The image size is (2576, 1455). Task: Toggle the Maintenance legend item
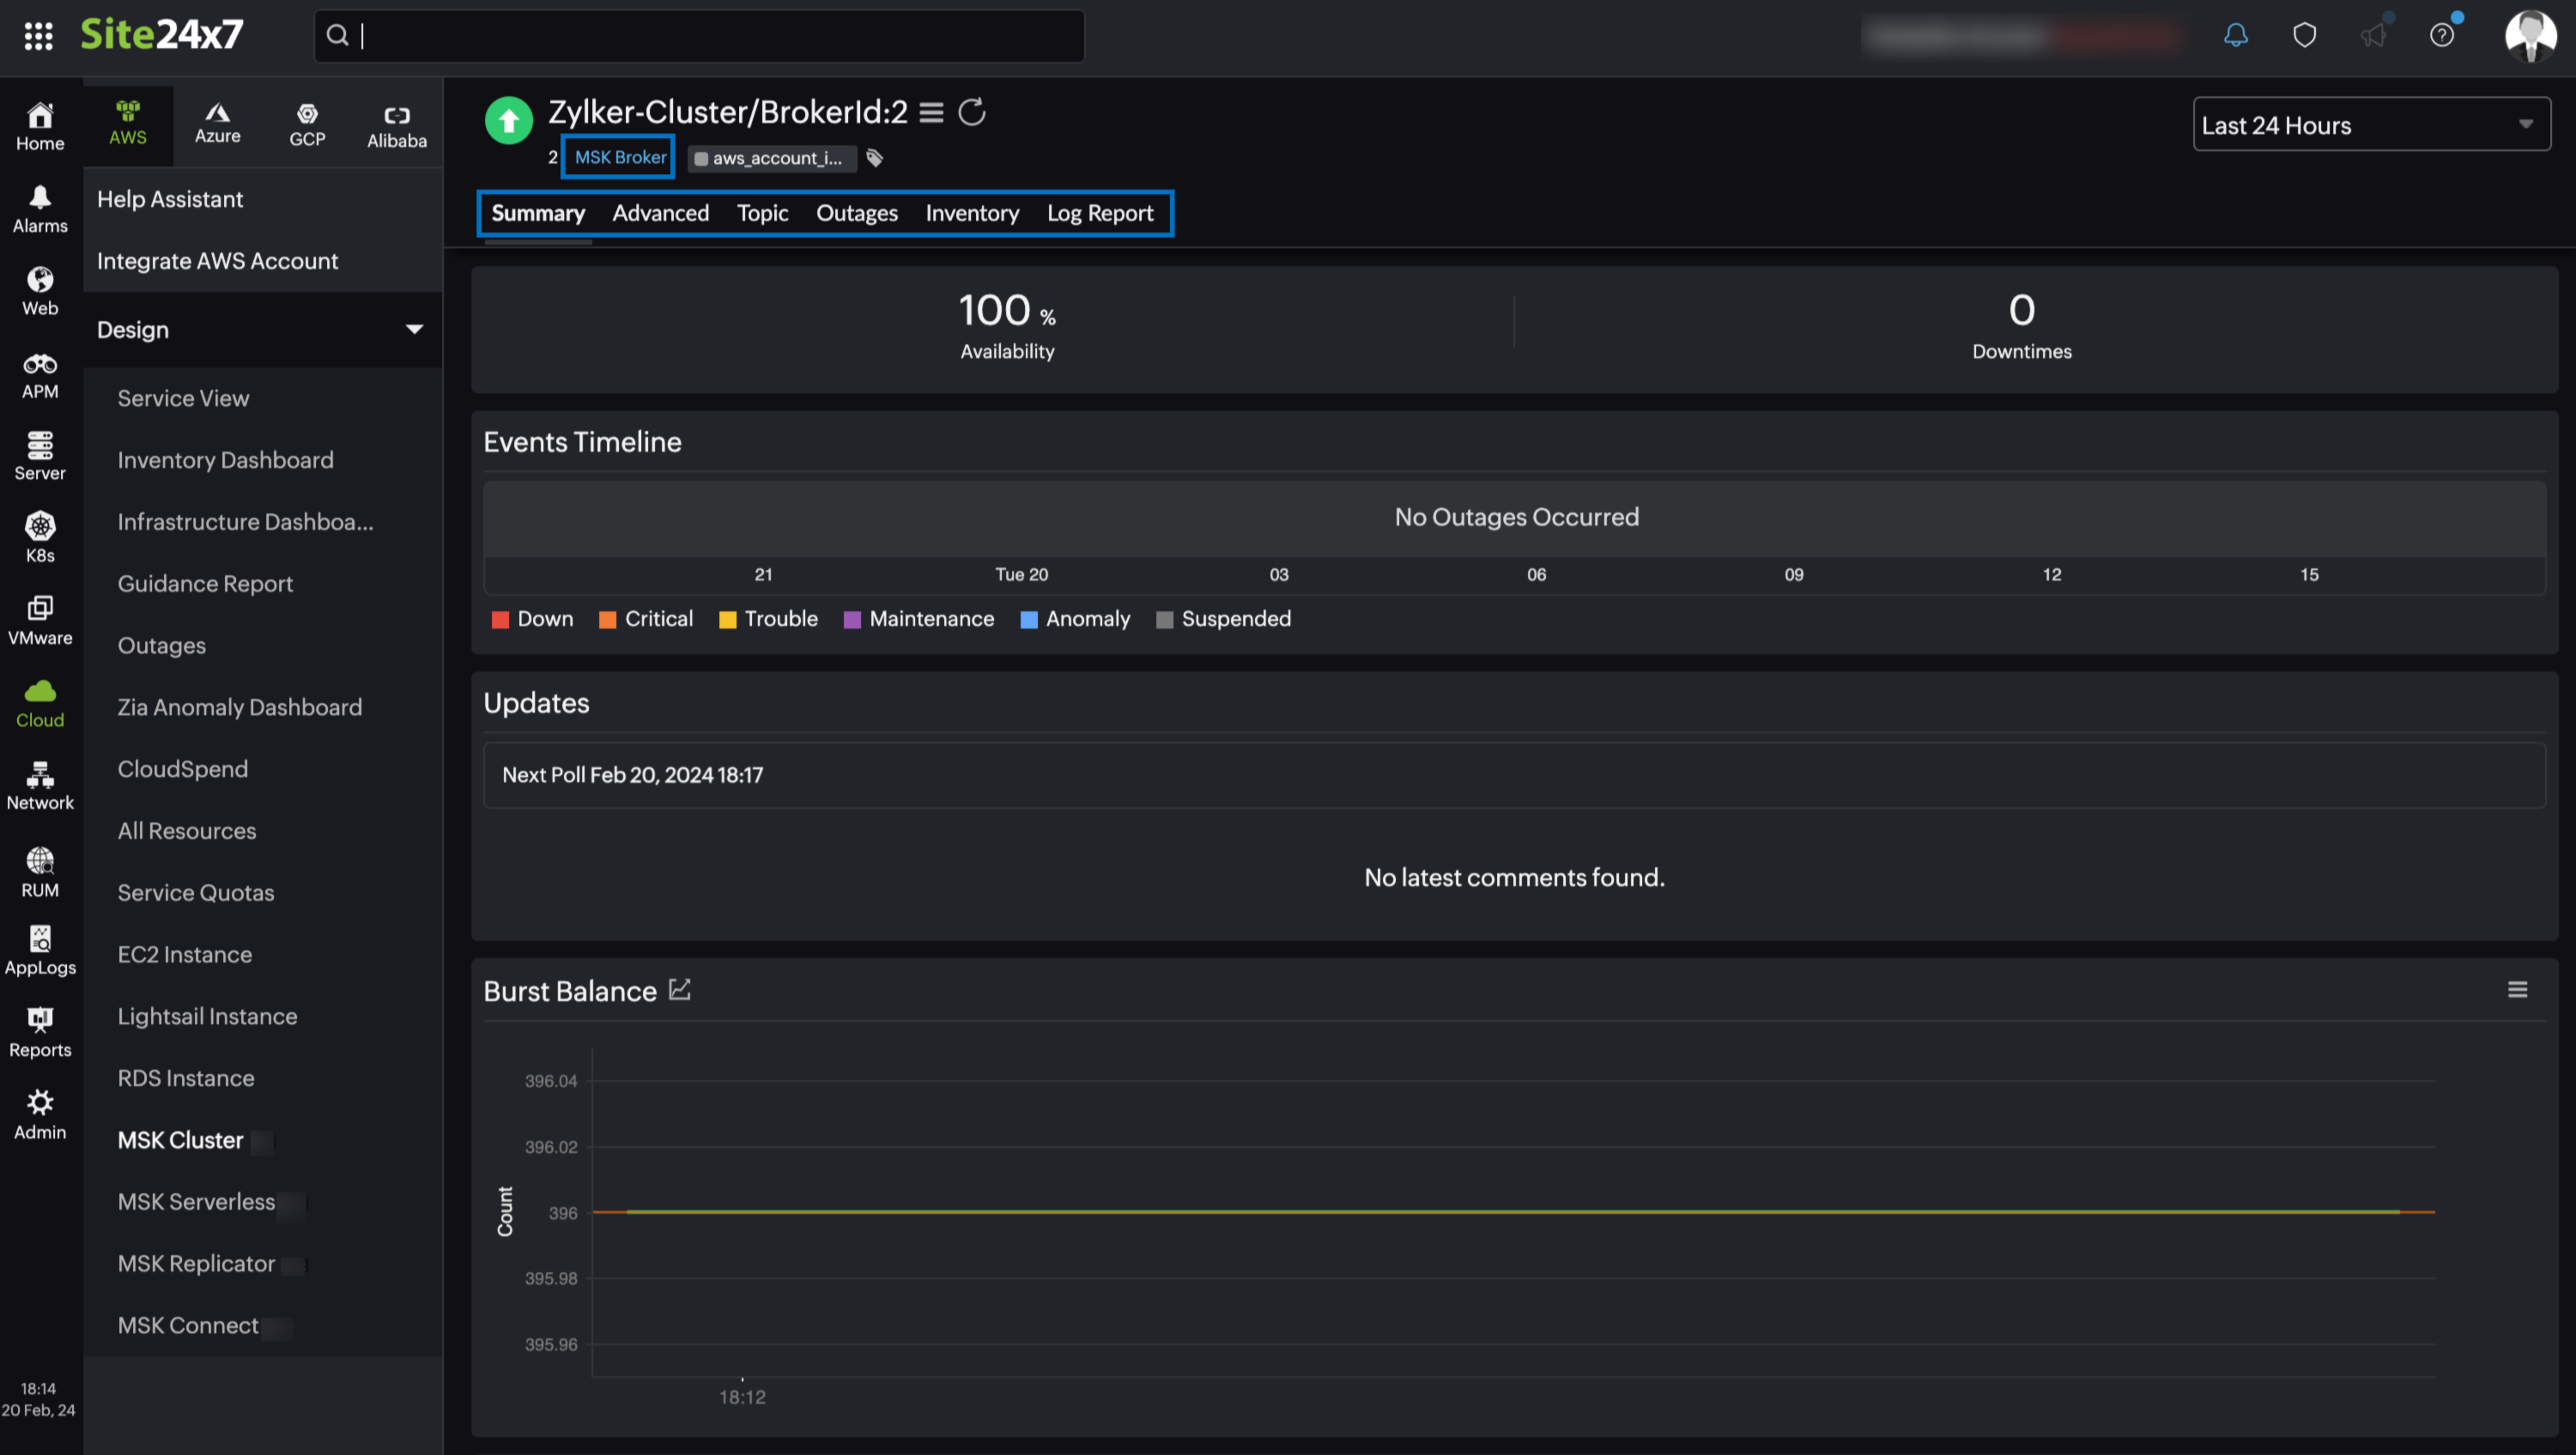919,619
